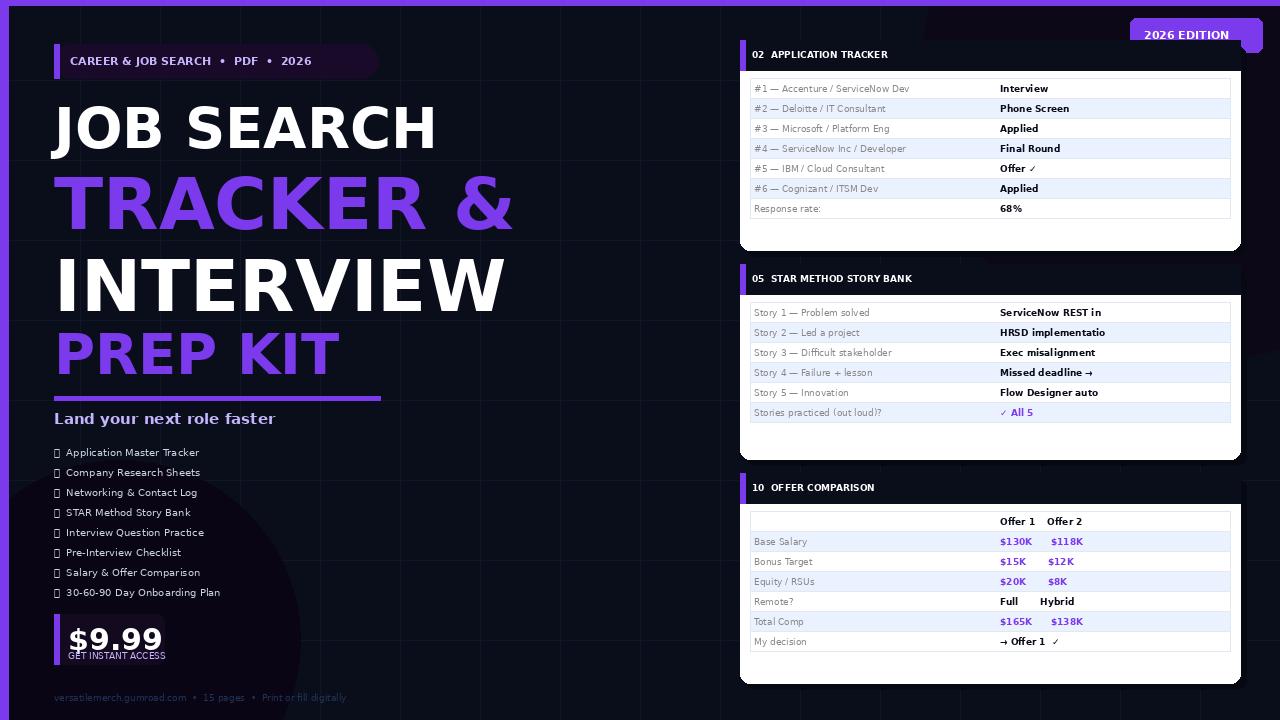Click the "GET INSTANT ACCESS" label
Viewport: 1280px width, 720px height.
(x=117, y=656)
